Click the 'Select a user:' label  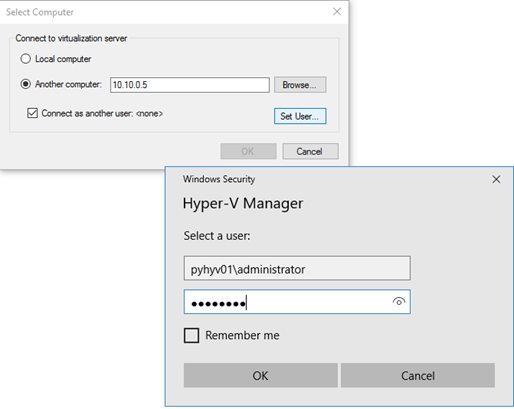[217, 236]
